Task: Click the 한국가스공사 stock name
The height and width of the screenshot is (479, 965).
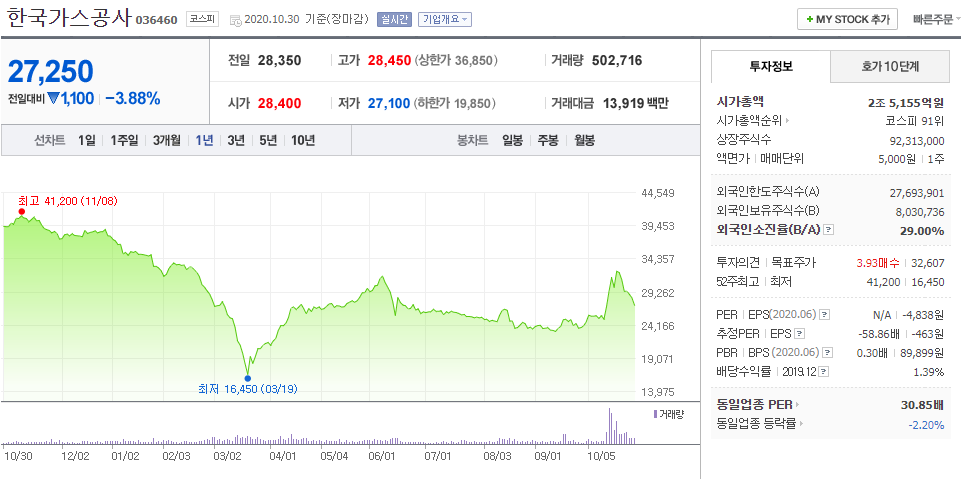Action: 68,18
